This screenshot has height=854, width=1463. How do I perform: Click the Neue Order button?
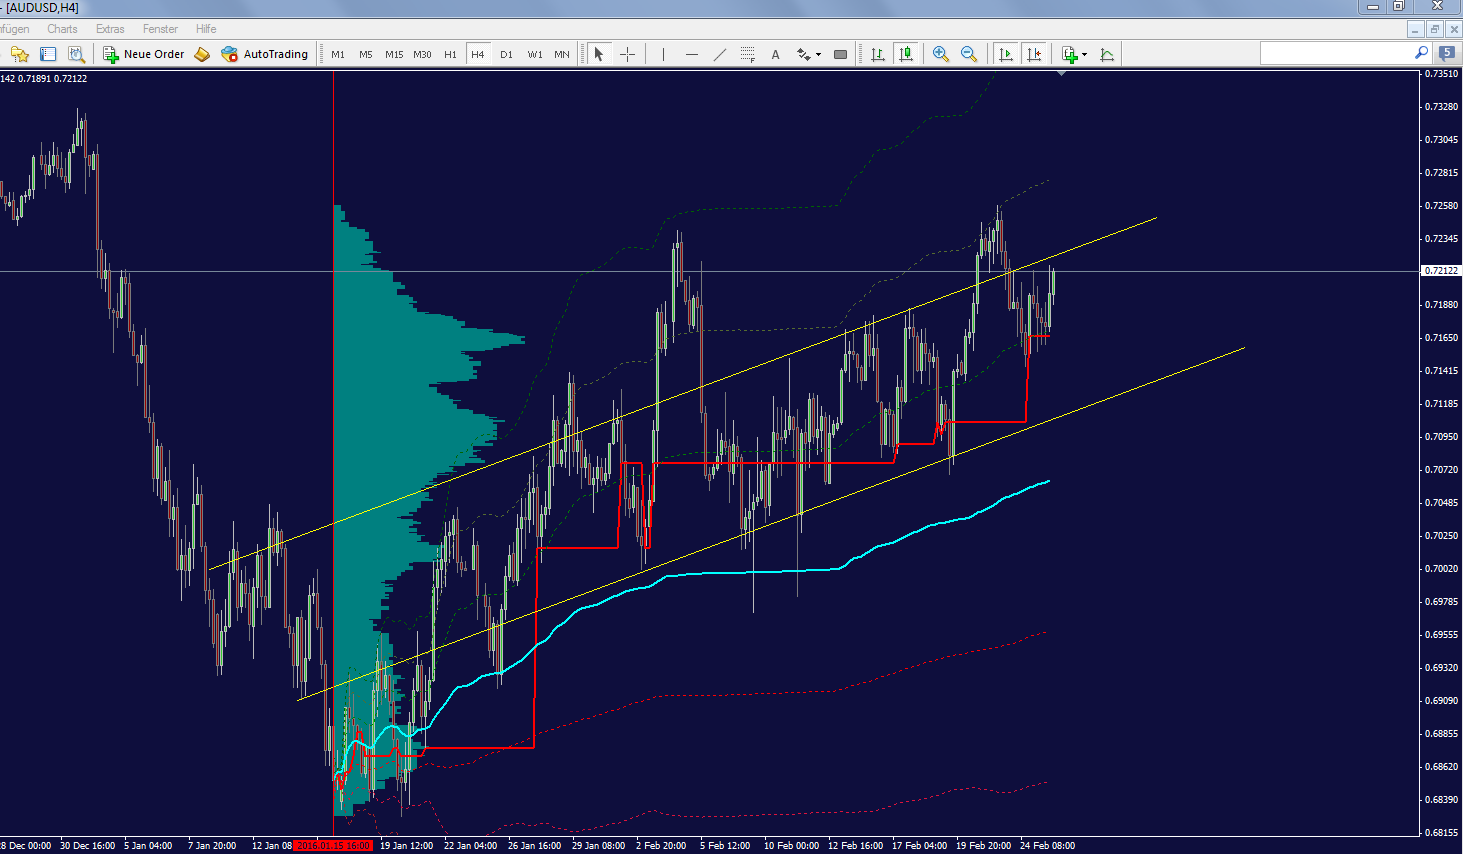[144, 54]
